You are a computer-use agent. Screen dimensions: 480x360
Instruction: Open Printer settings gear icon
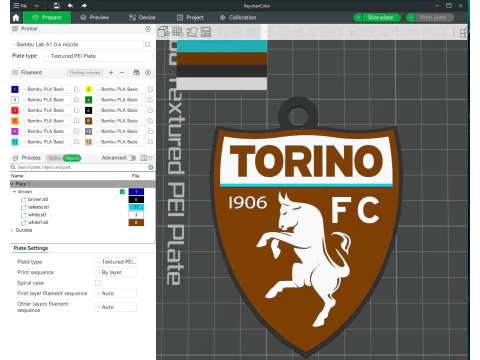point(148,29)
